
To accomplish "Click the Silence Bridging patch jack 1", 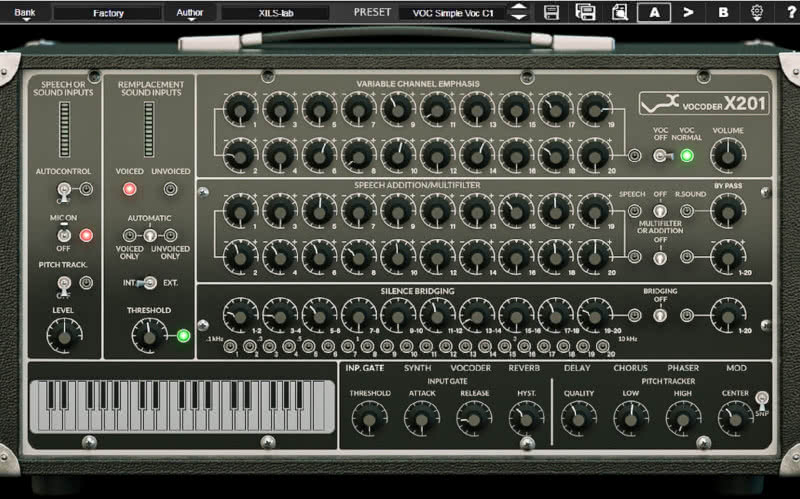I will click(231, 346).
